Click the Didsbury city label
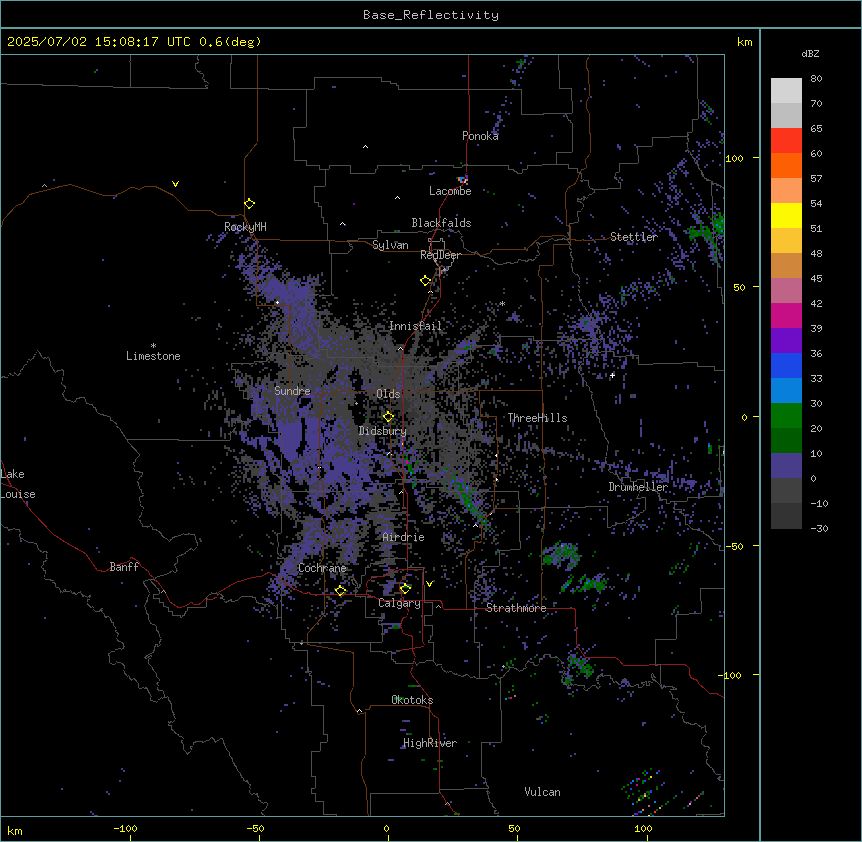 click(383, 431)
